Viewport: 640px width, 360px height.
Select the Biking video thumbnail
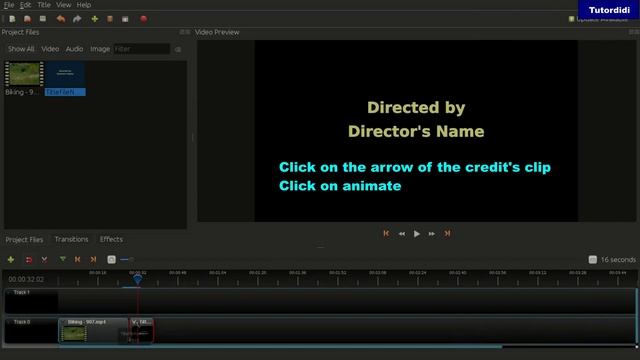(24, 74)
